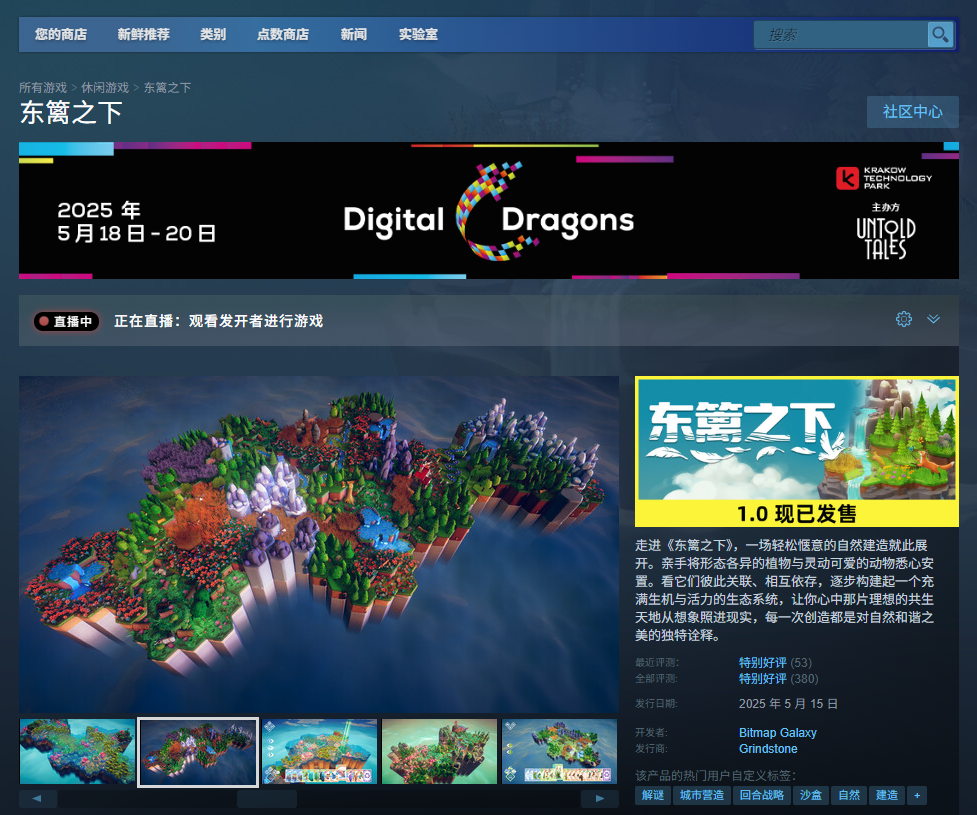Go to 点数商店 tab
The height and width of the screenshot is (815, 977).
tap(283, 35)
